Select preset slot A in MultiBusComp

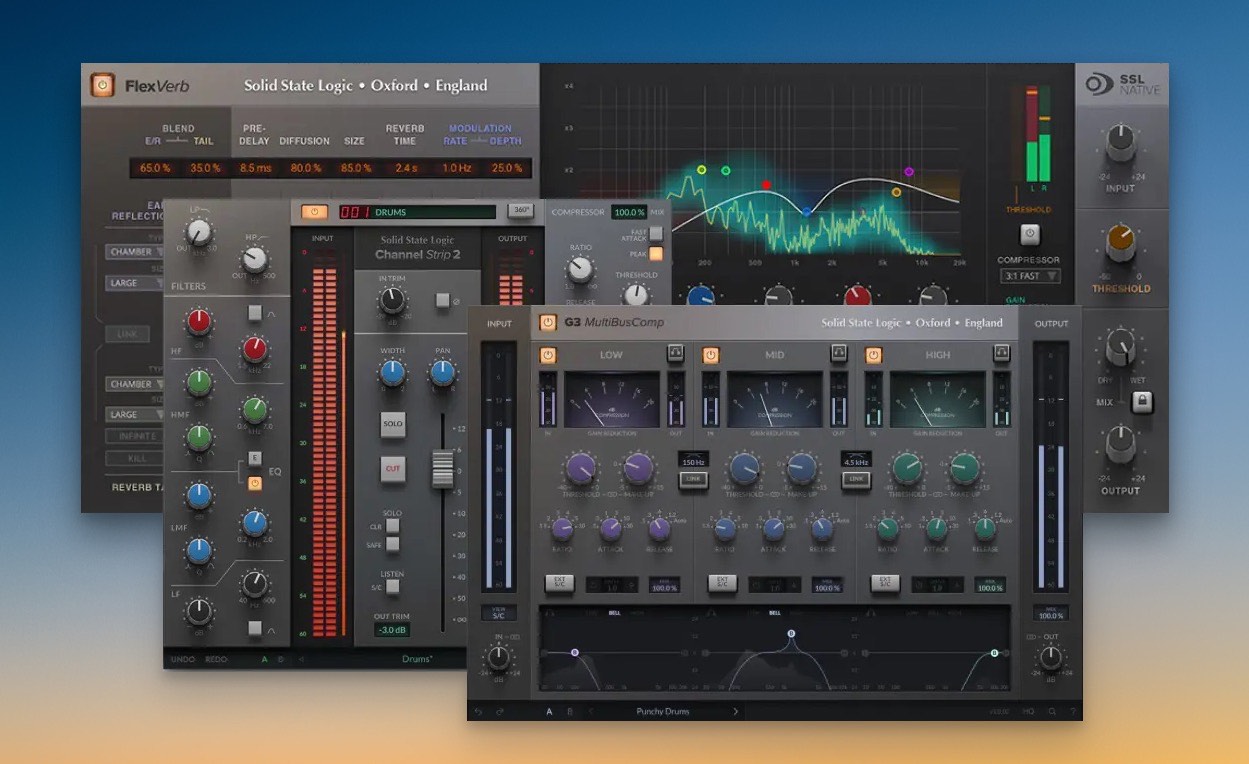pyautogui.click(x=549, y=712)
